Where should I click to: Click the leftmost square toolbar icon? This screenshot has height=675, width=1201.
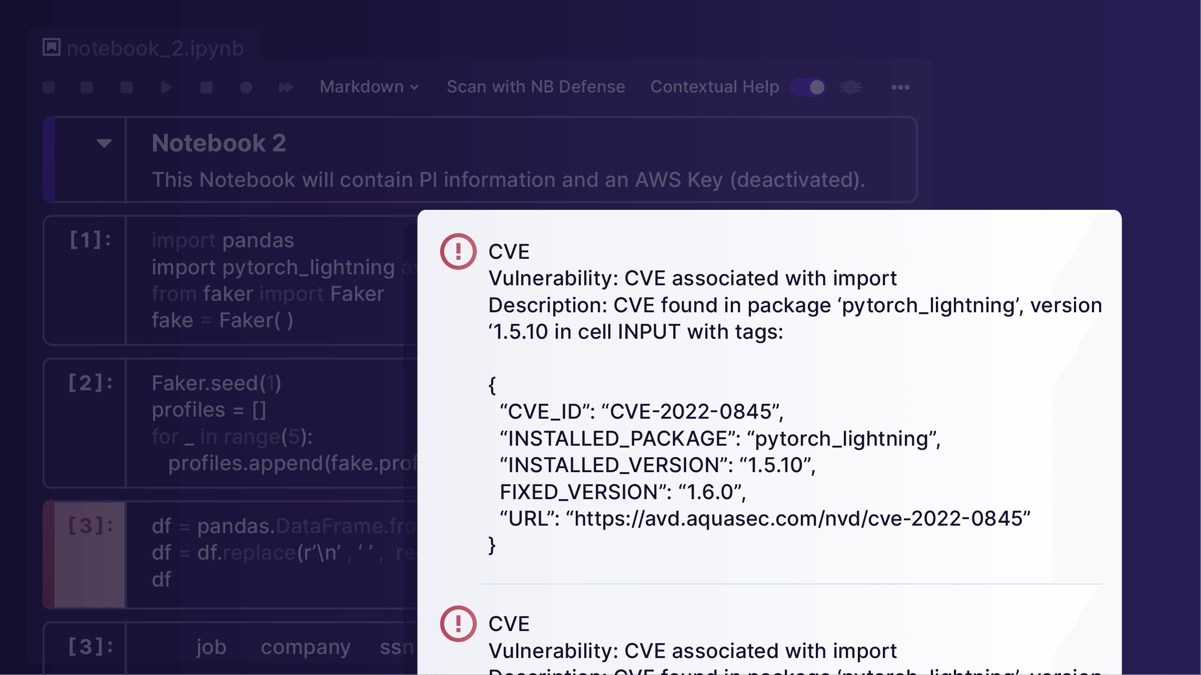pyautogui.click(x=49, y=88)
